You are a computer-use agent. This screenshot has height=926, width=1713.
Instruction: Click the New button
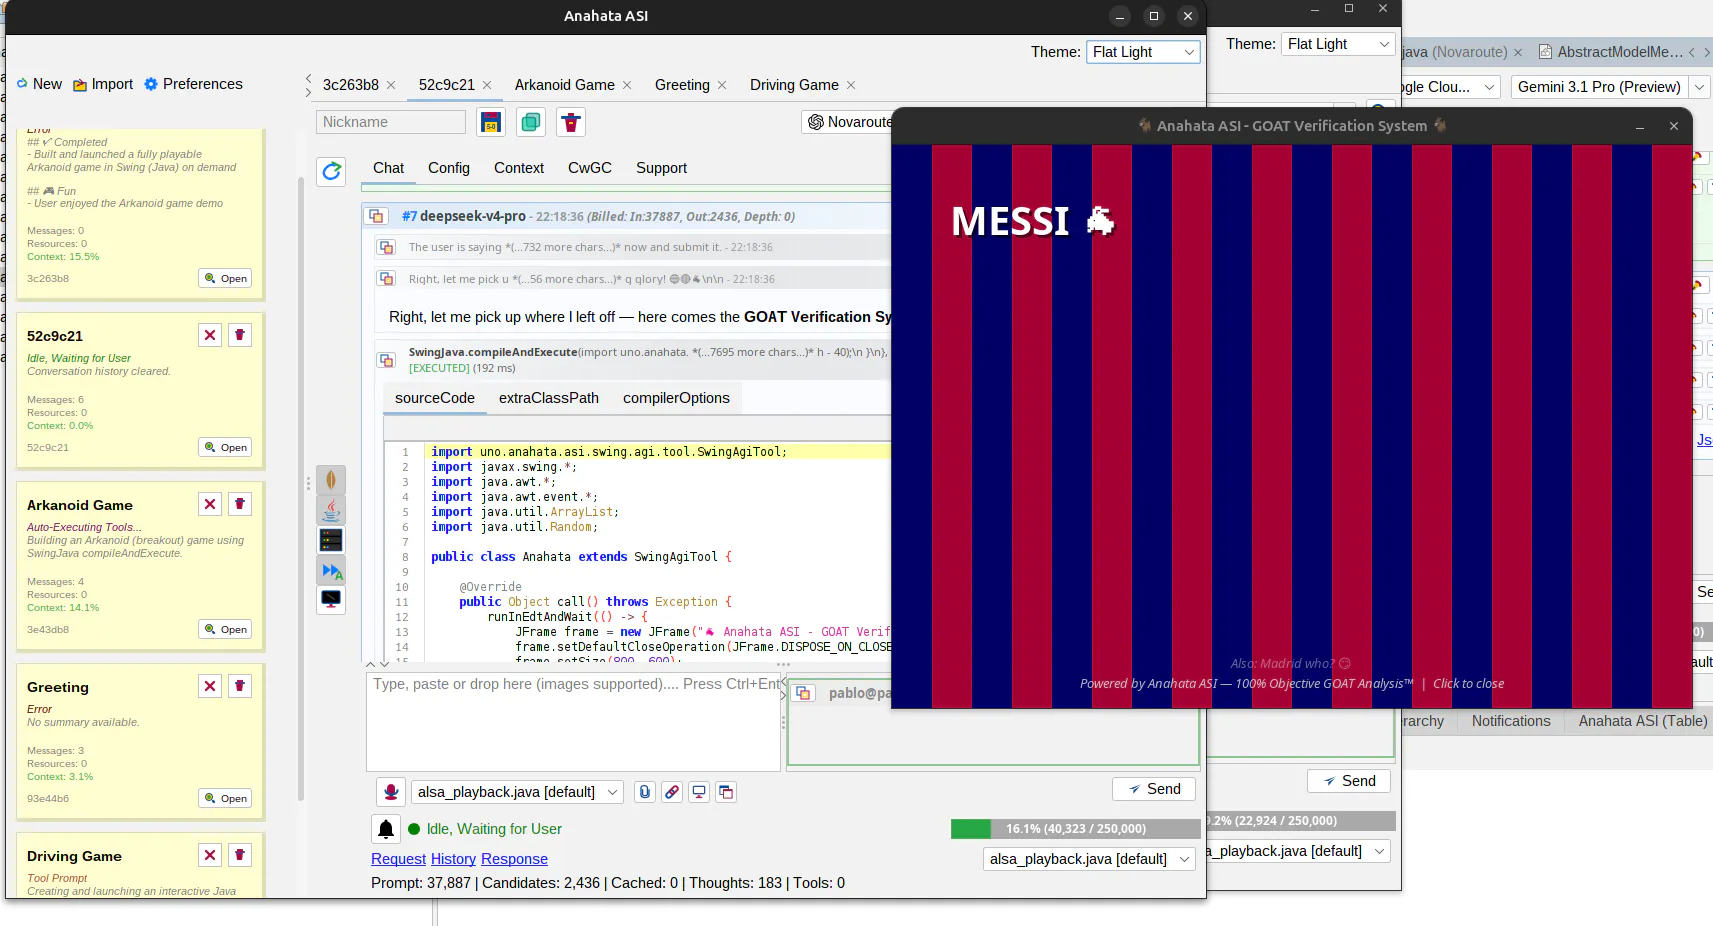39,84
